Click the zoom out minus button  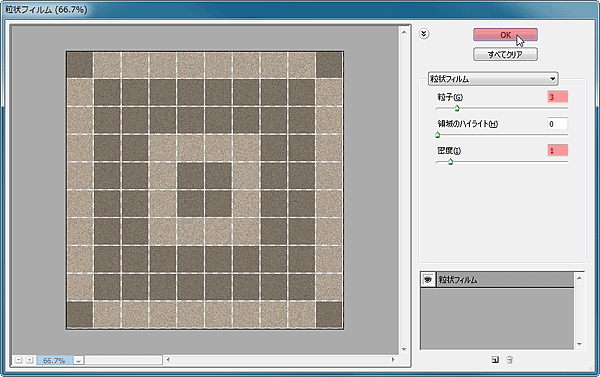click(18, 360)
